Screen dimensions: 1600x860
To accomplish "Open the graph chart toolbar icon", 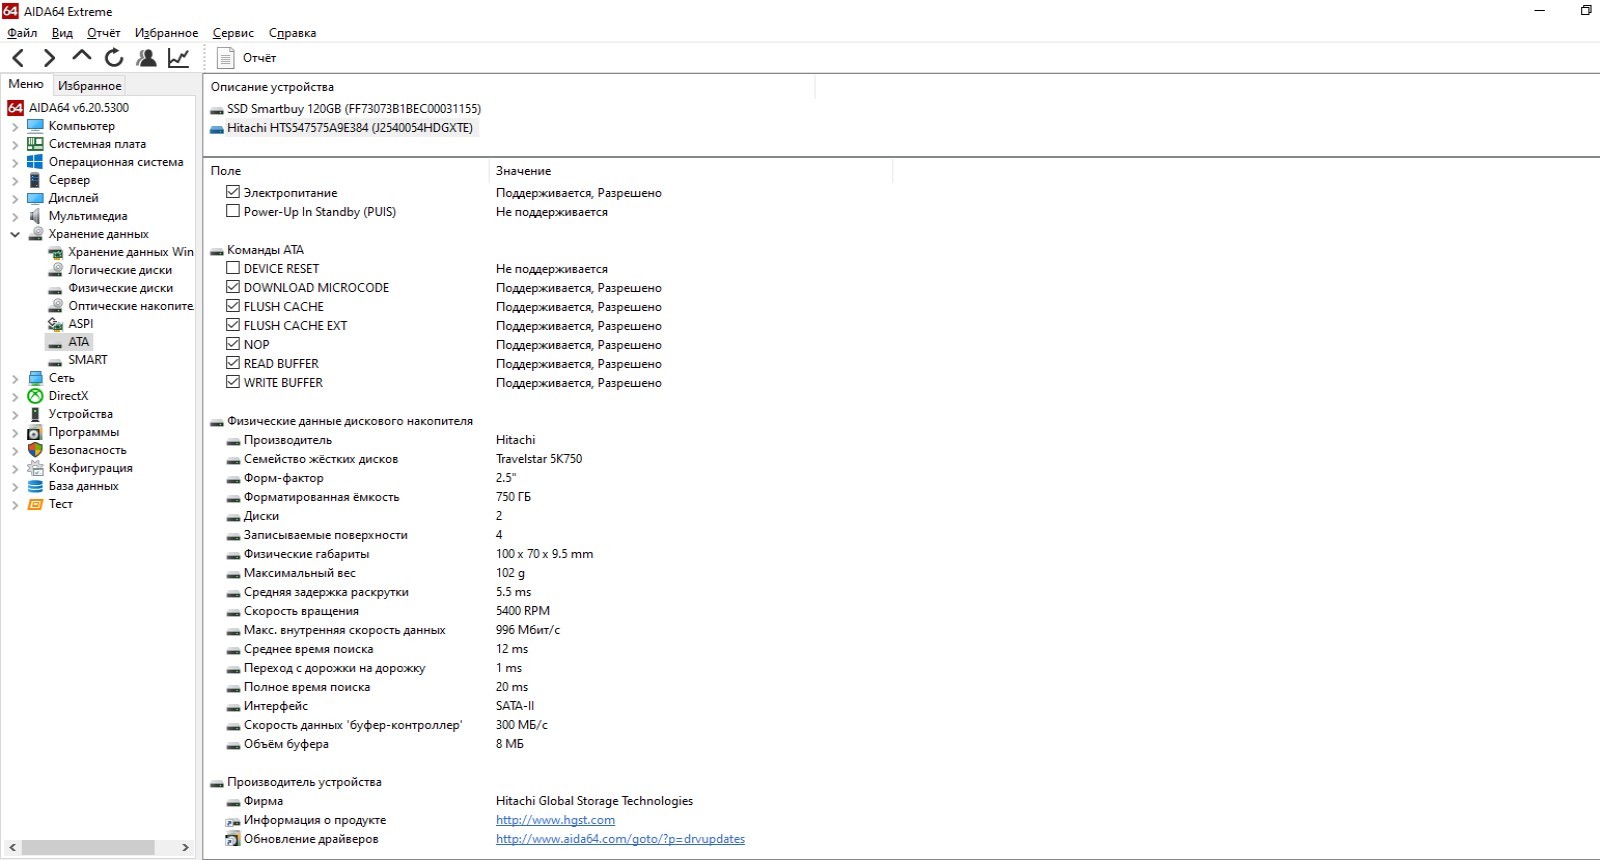I will coord(179,58).
